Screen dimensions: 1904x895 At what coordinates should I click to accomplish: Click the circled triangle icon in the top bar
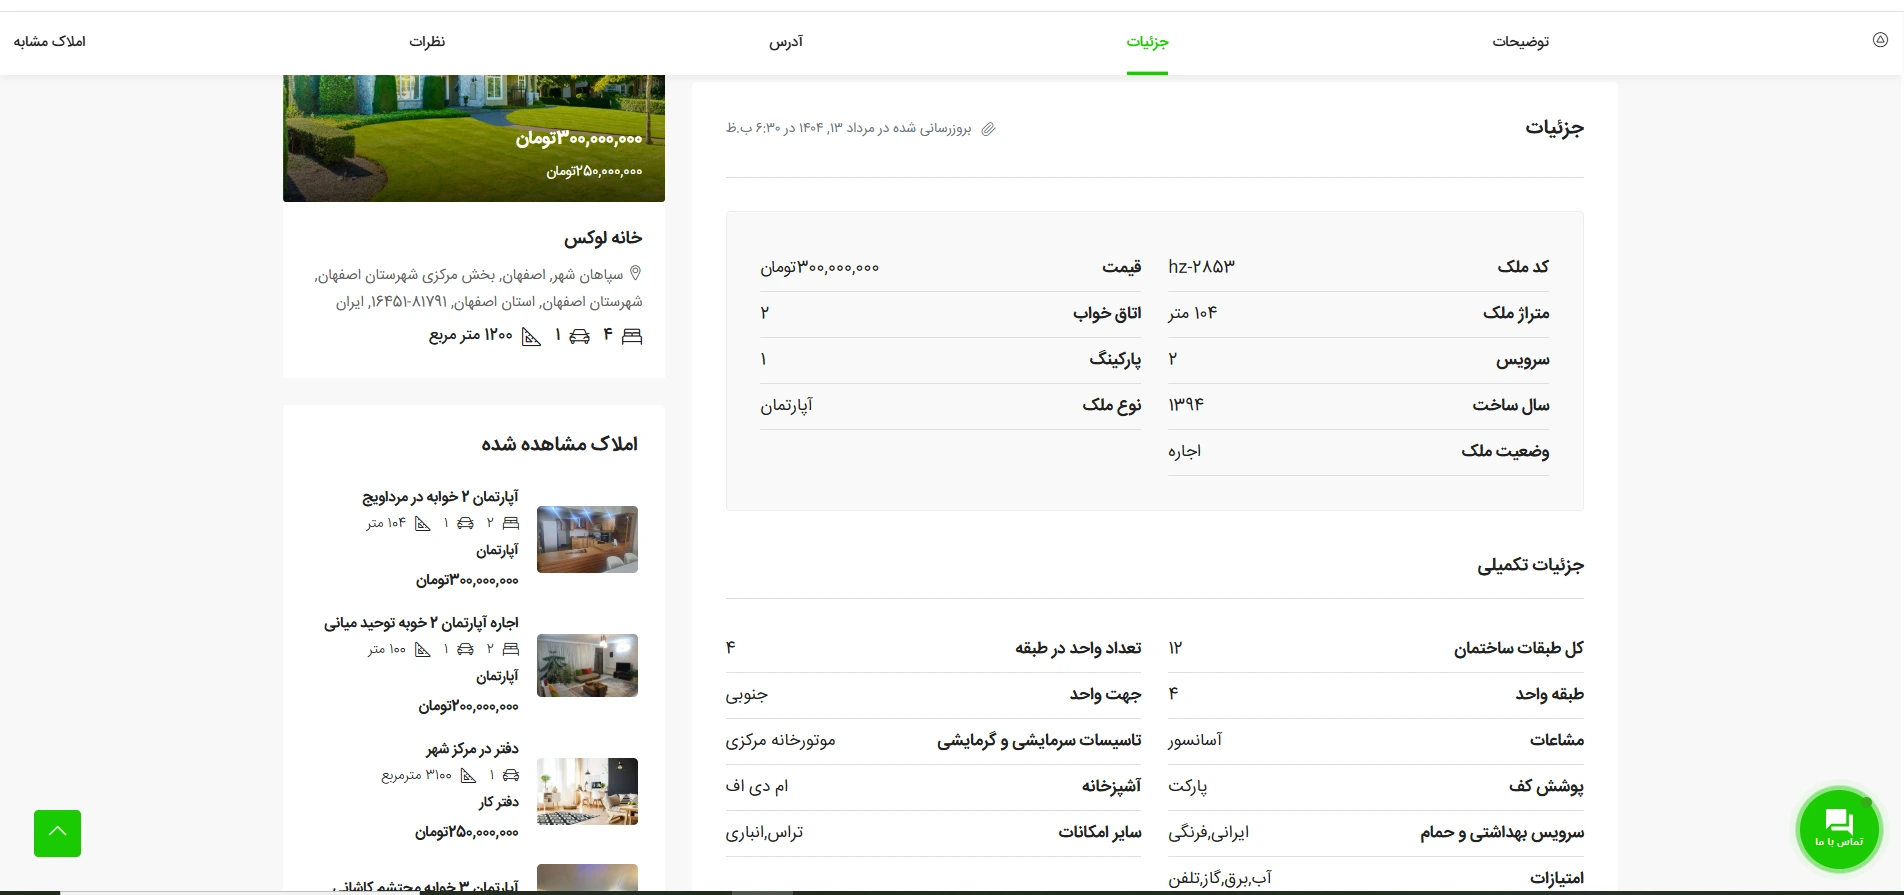pyautogui.click(x=1880, y=40)
